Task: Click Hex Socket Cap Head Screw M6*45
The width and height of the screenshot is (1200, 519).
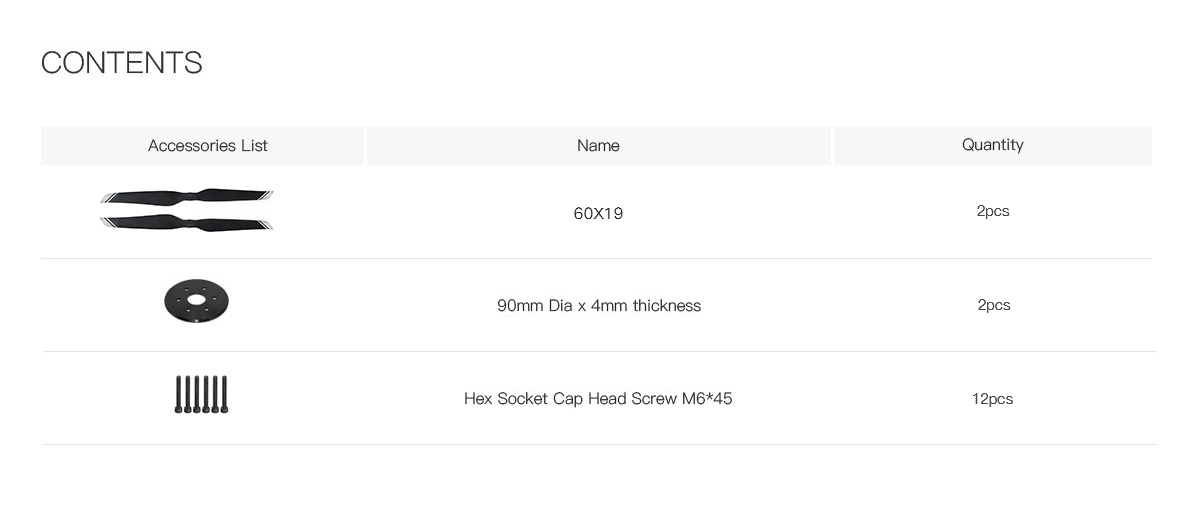Action: pyautogui.click(x=598, y=398)
